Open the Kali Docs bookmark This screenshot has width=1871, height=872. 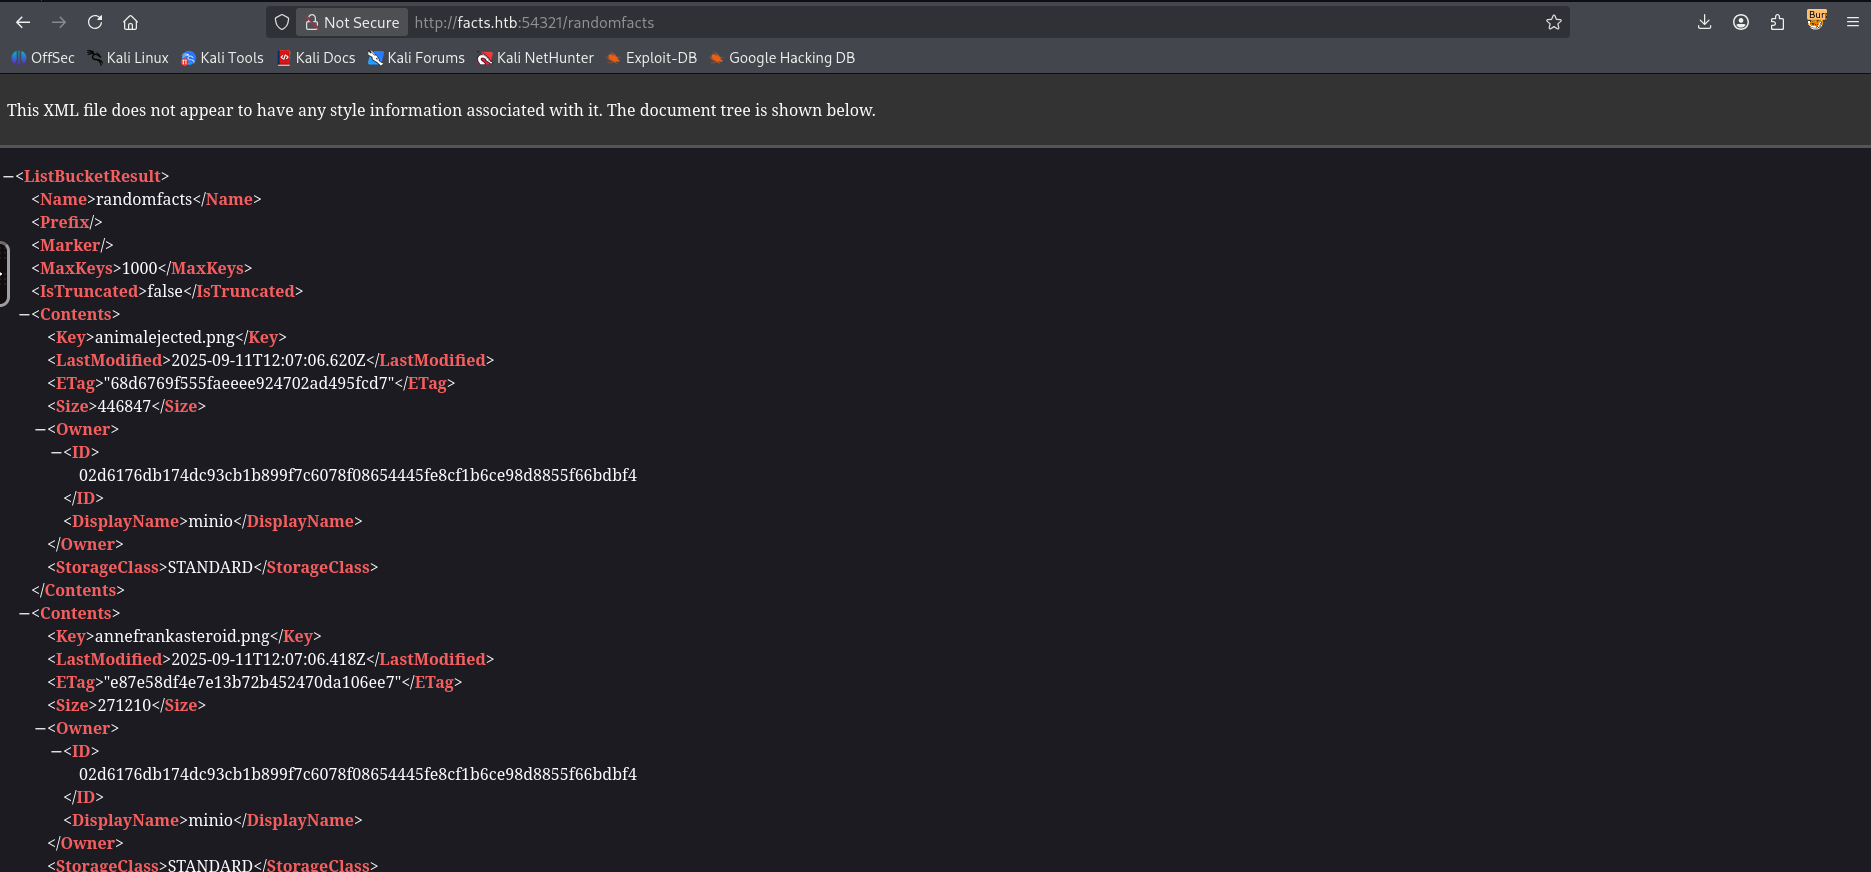click(x=316, y=58)
